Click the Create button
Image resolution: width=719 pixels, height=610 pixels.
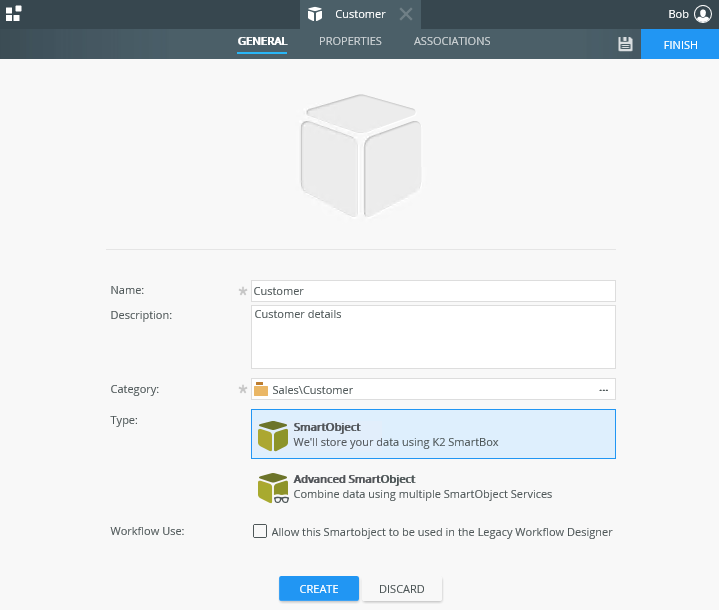click(319, 589)
